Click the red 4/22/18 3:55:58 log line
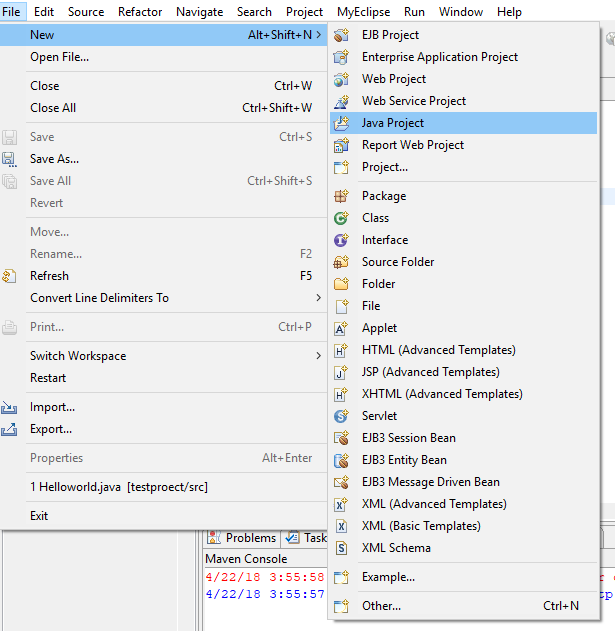 tap(265, 577)
